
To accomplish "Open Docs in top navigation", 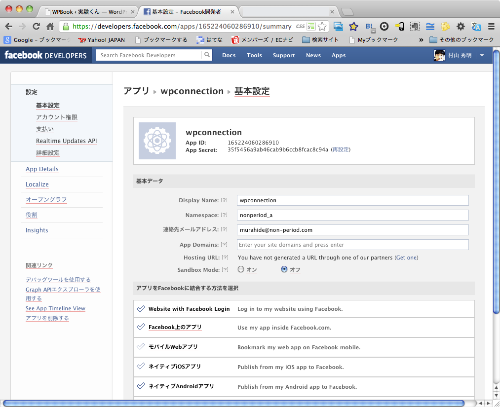I will tap(229, 55).
